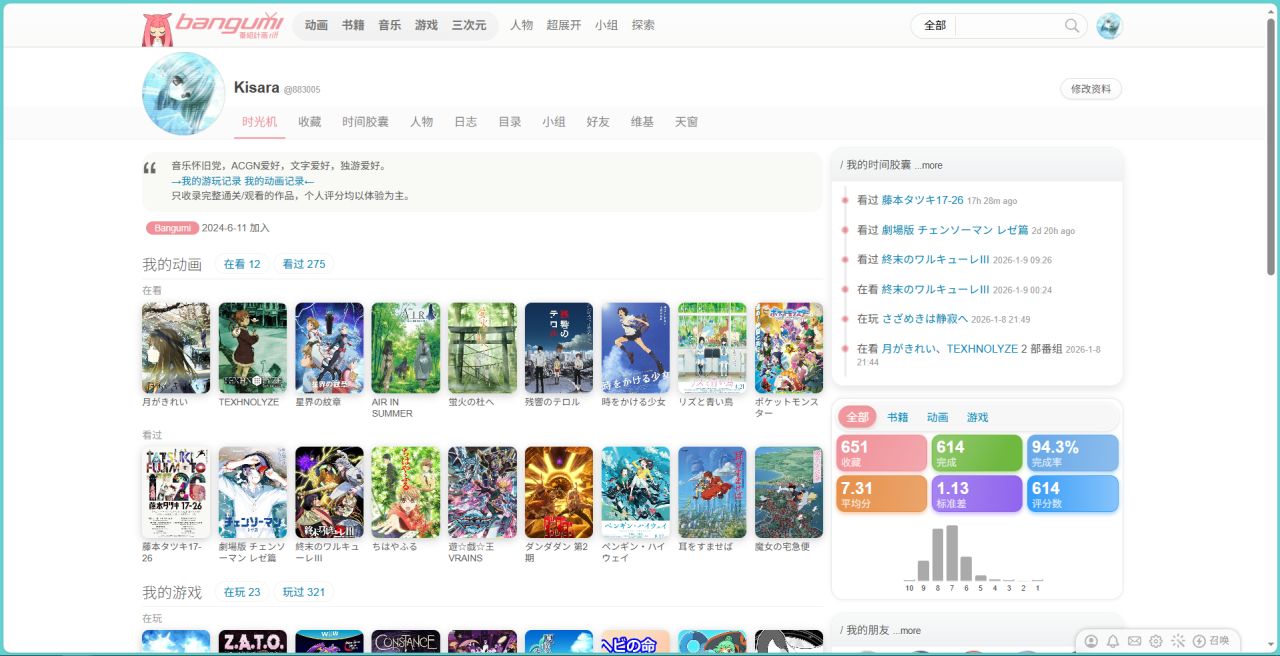Switch to 好友 profile tab
Screen dimensions: 1280x656
coord(598,122)
